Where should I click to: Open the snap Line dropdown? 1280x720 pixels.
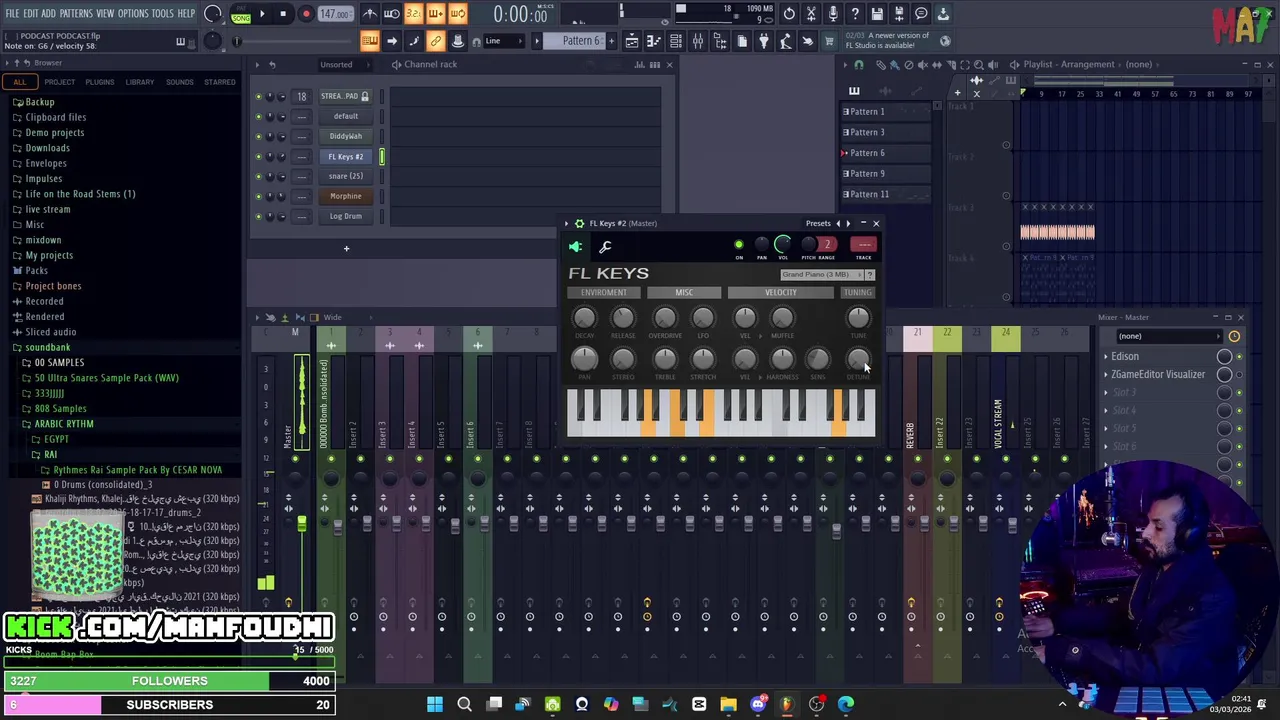[x=504, y=41]
